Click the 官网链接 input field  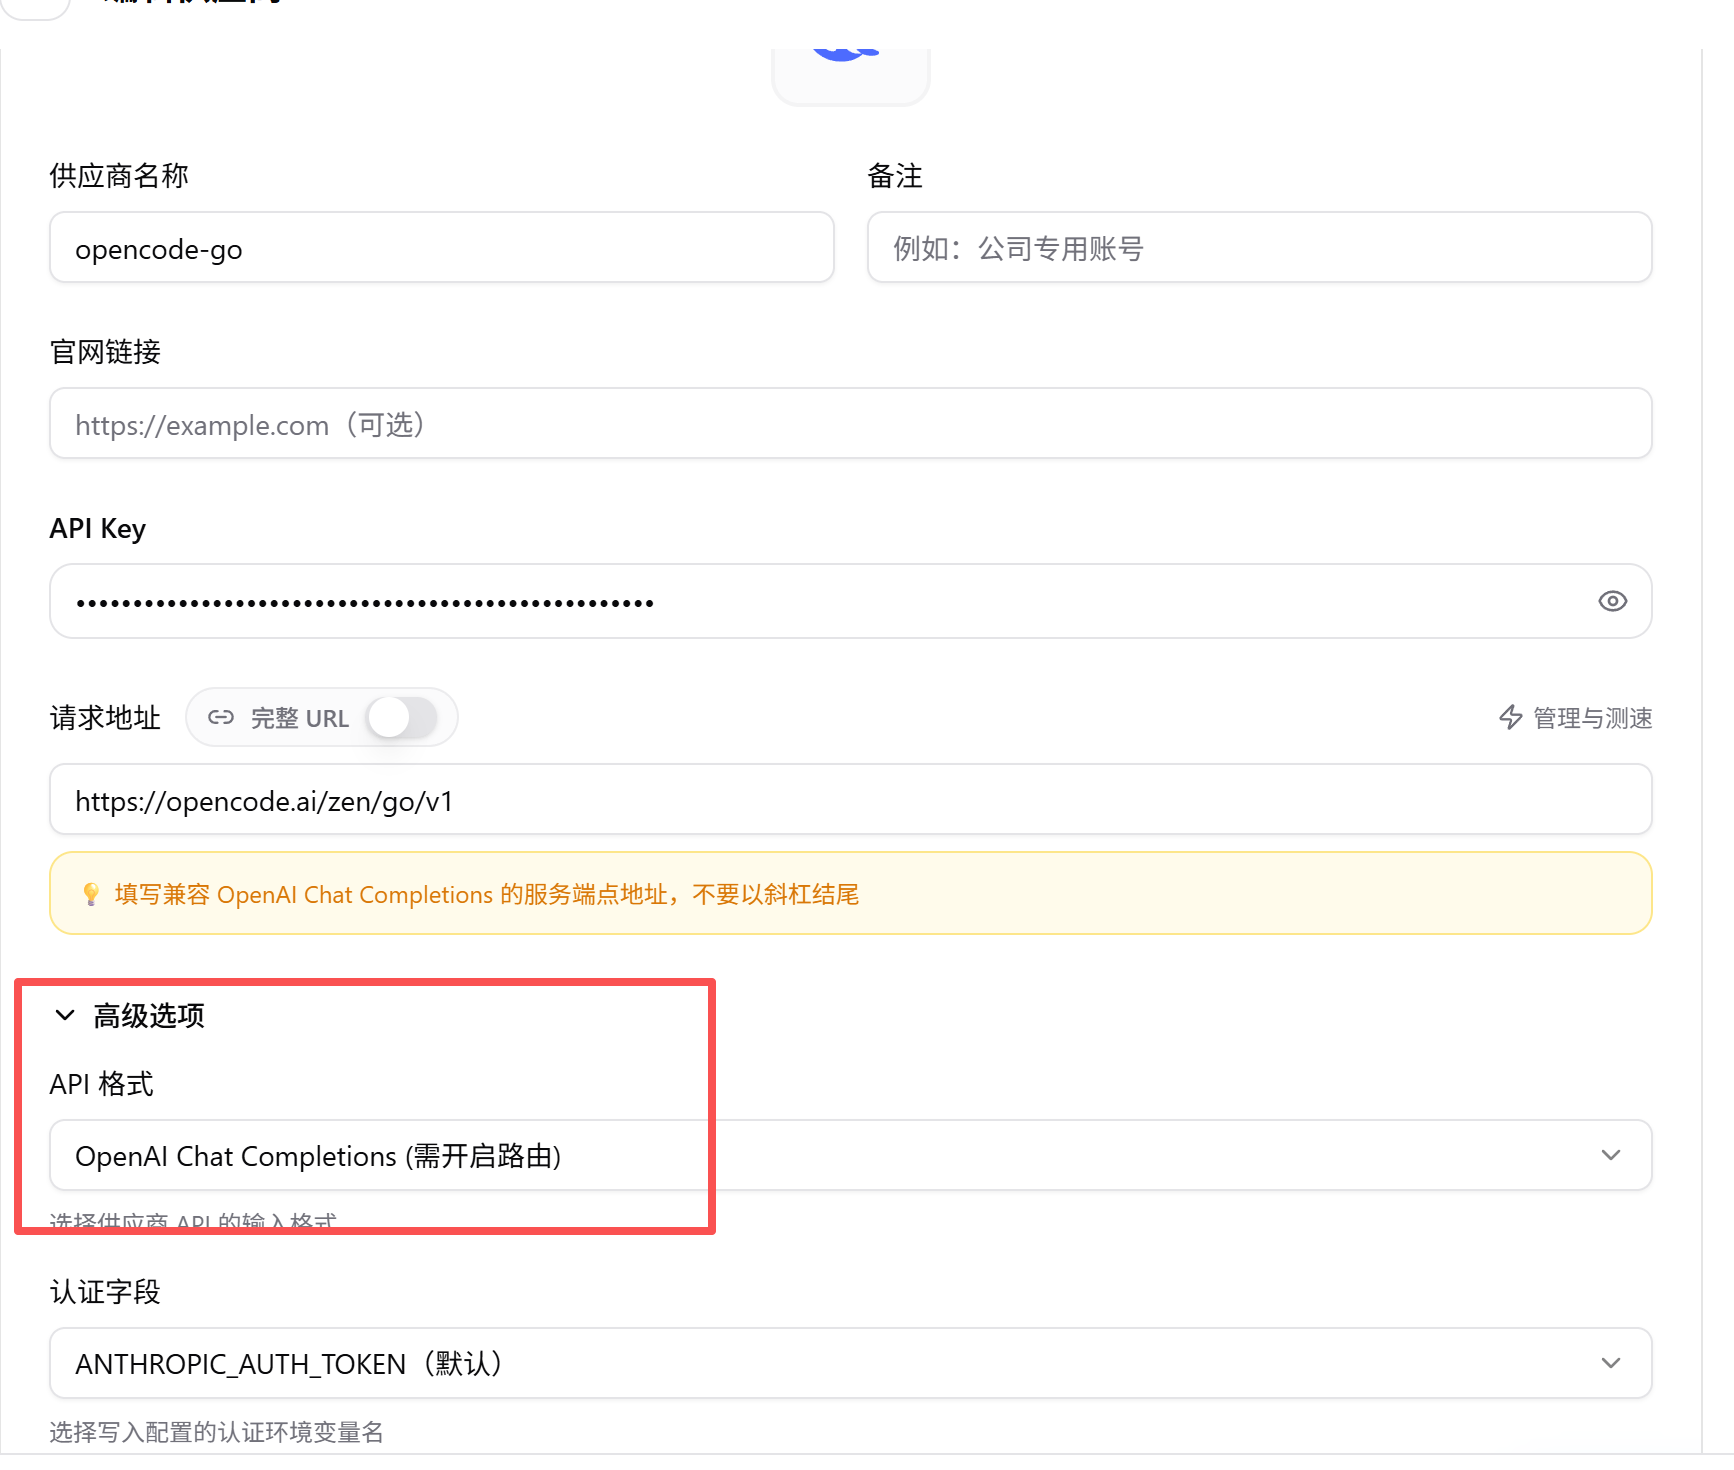(x=851, y=424)
